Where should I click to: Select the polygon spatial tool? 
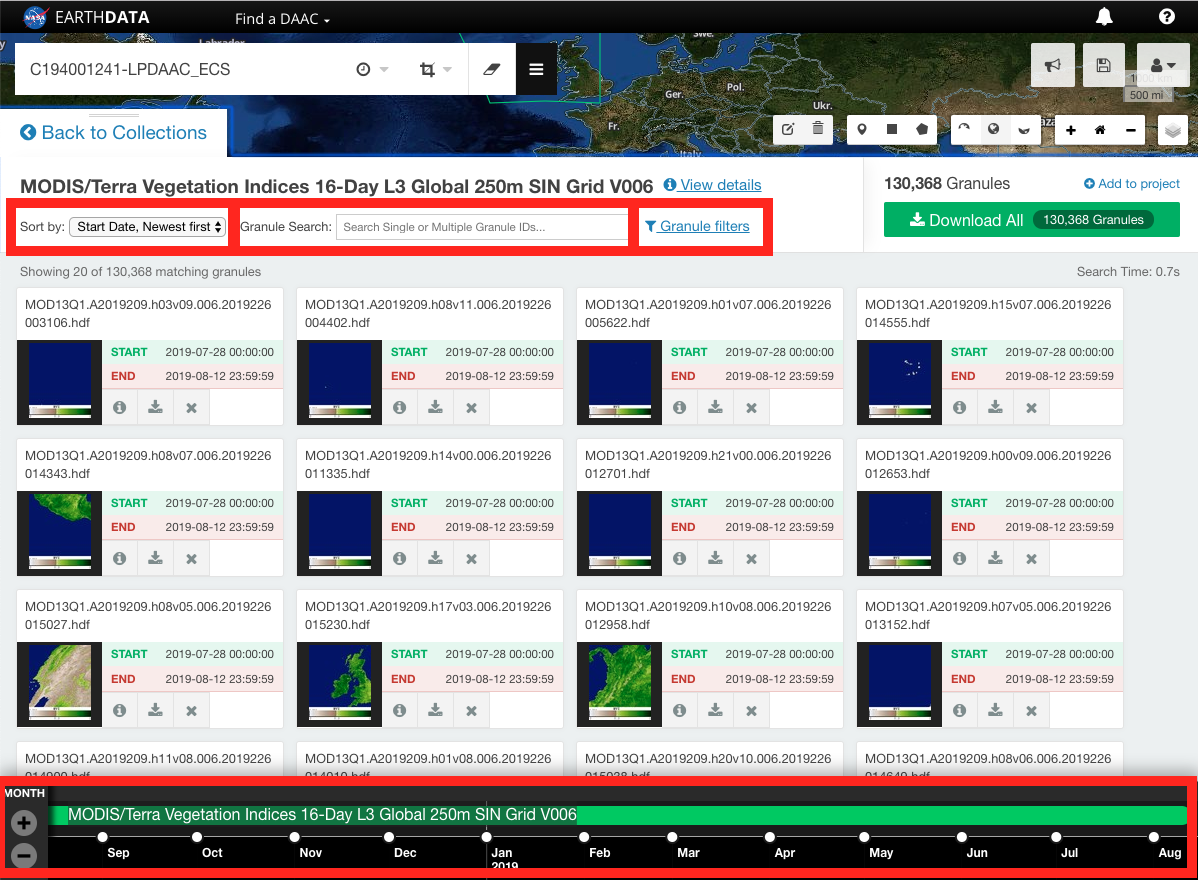[x=922, y=129]
